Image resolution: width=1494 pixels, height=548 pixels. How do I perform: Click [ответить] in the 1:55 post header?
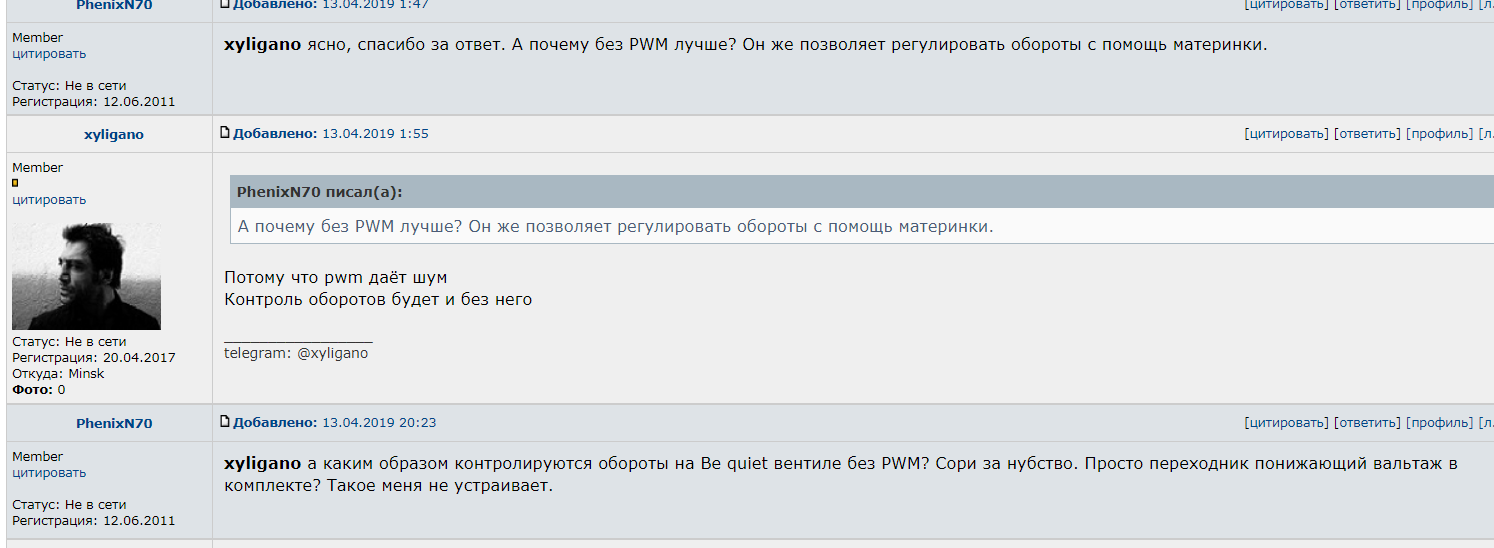[1367, 134]
